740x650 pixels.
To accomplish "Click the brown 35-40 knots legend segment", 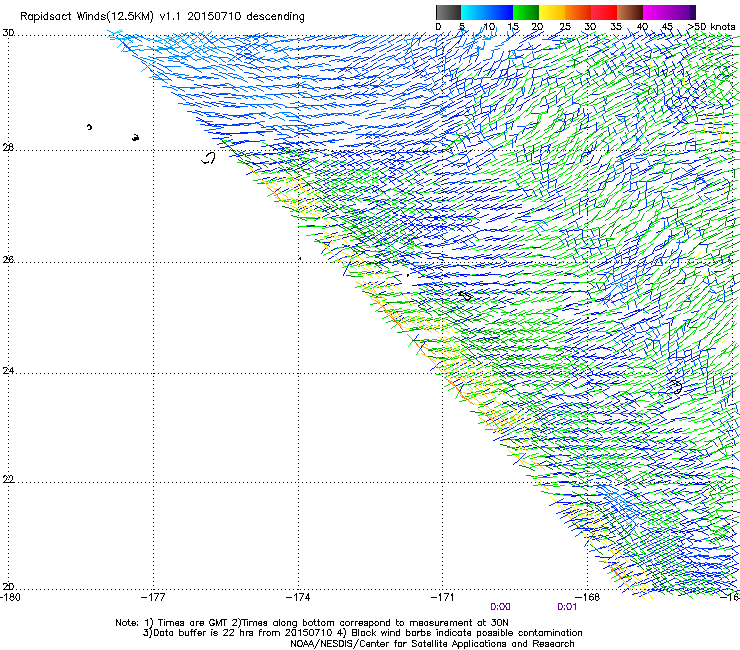I will [630, 12].
